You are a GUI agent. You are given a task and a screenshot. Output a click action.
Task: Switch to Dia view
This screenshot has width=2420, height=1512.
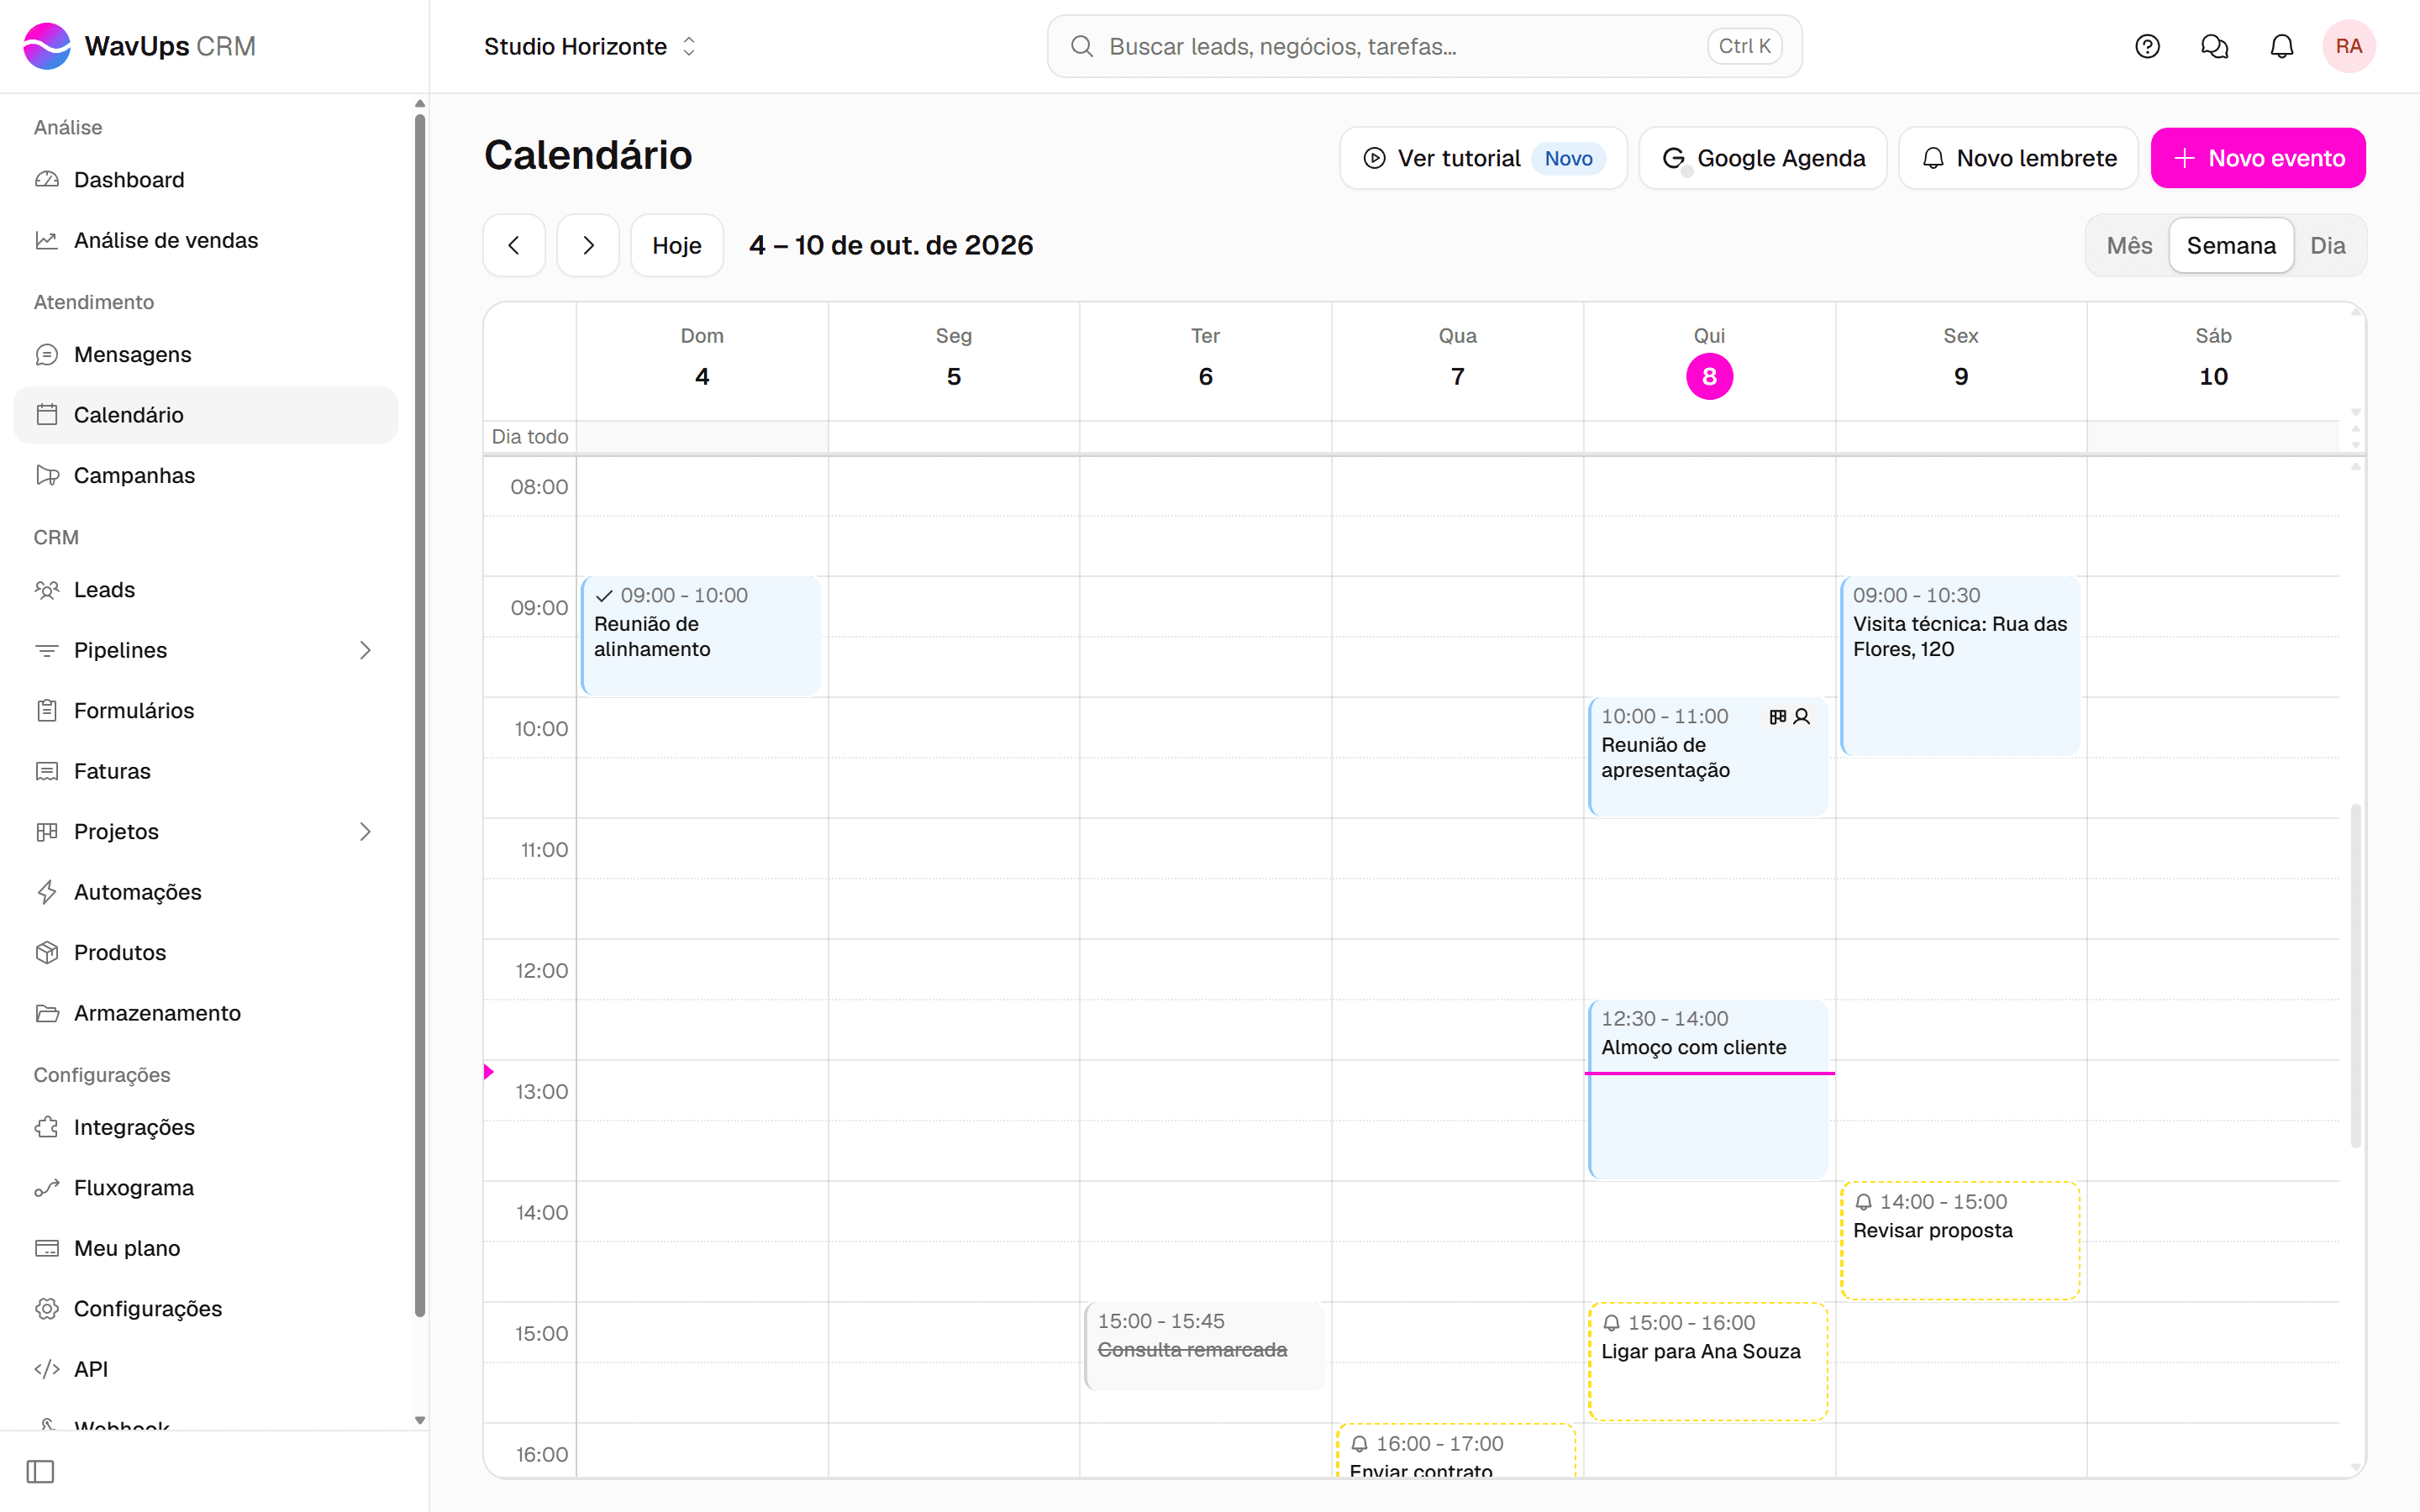coord(2327,245)
